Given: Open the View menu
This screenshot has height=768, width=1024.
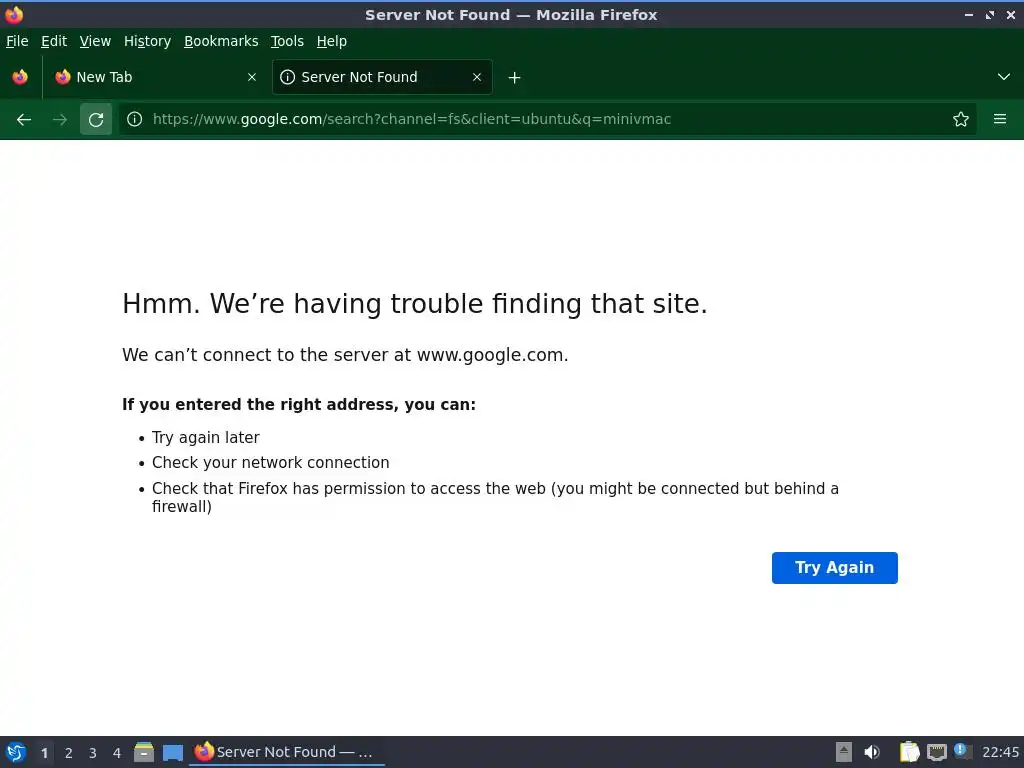Looking at the screenshot, I should (95, 41).
